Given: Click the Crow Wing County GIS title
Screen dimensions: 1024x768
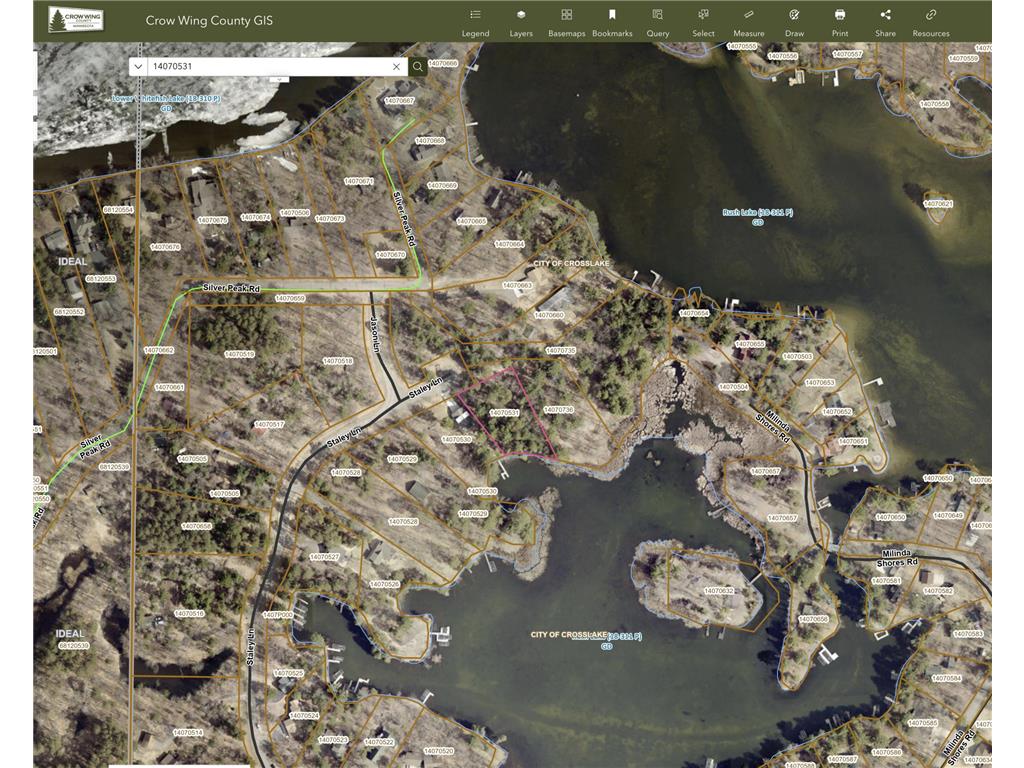Looking at the screenshot, I should click(x=209, y=21).
